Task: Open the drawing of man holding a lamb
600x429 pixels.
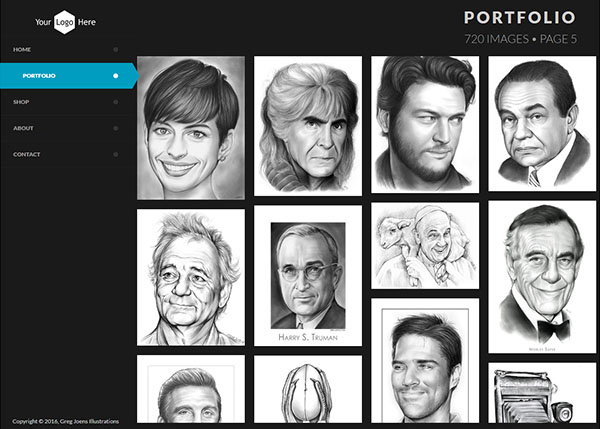Action: [x=425, y=246]
